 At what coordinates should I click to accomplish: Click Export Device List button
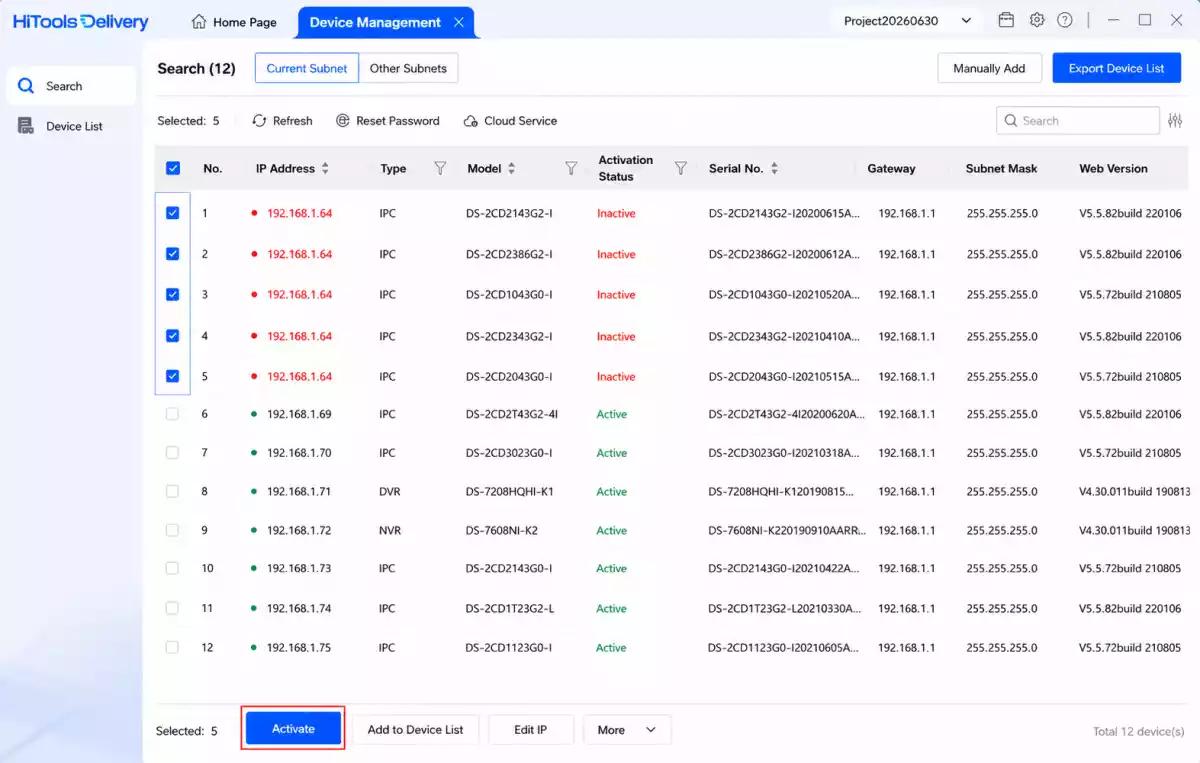(1116, 68)
